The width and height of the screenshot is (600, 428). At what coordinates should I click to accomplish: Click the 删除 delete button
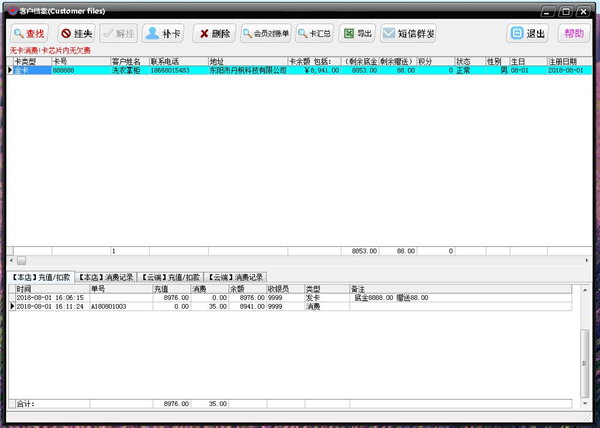coord(214,33)
